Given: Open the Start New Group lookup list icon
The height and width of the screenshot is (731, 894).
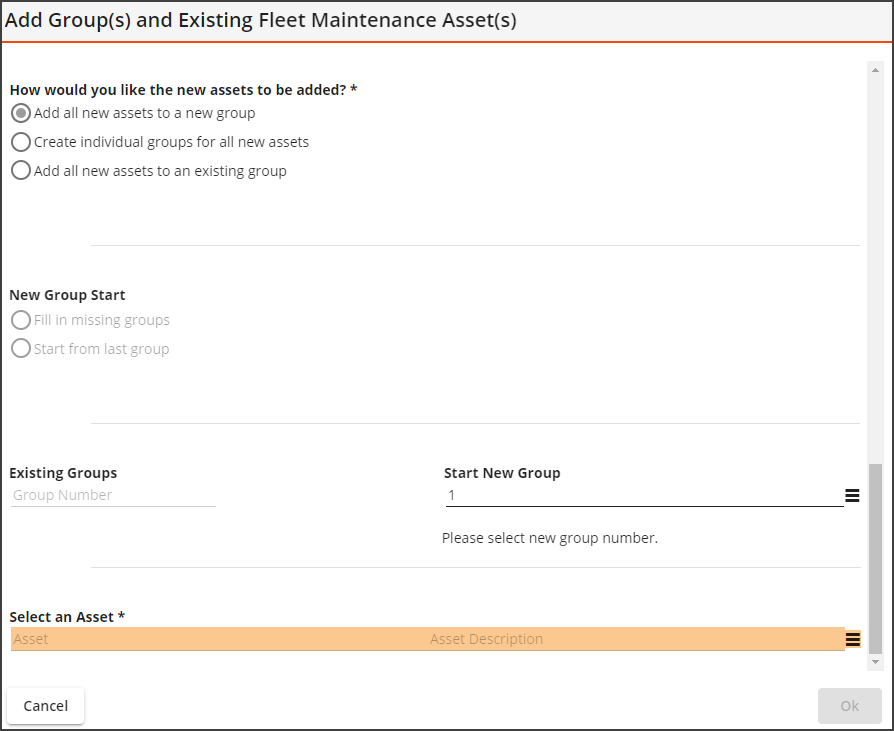Looking at the screenshot, I should [x=852, y=496].
